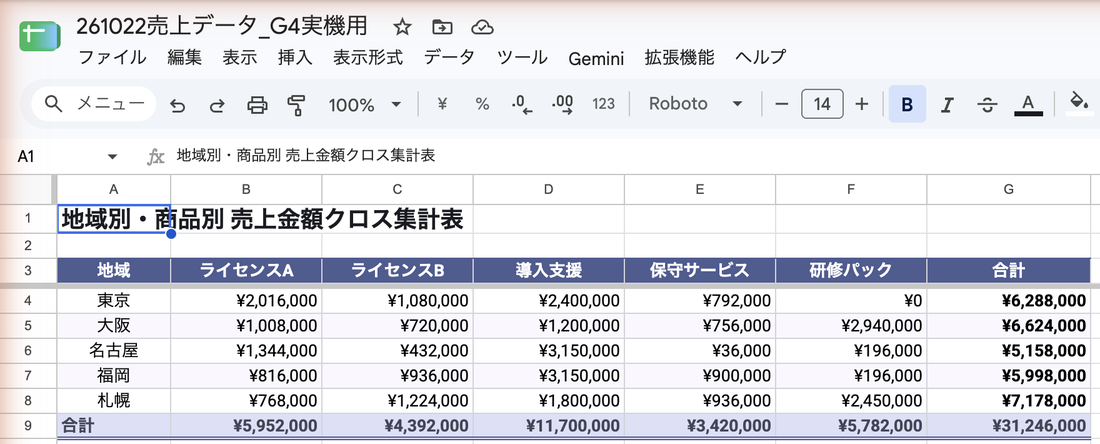
Task: Open the 挿入 menu
Action: (295, 58)
